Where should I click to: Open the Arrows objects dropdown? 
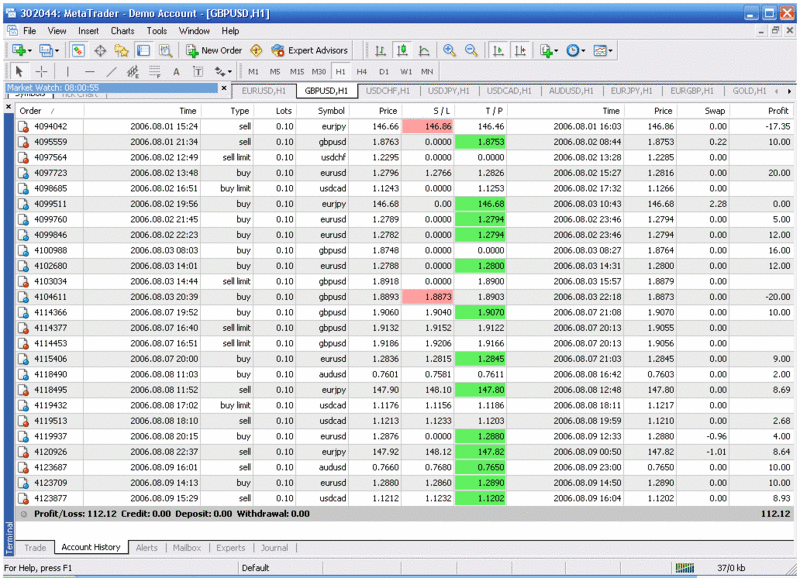pyautogui.click(x=223, y=71)
